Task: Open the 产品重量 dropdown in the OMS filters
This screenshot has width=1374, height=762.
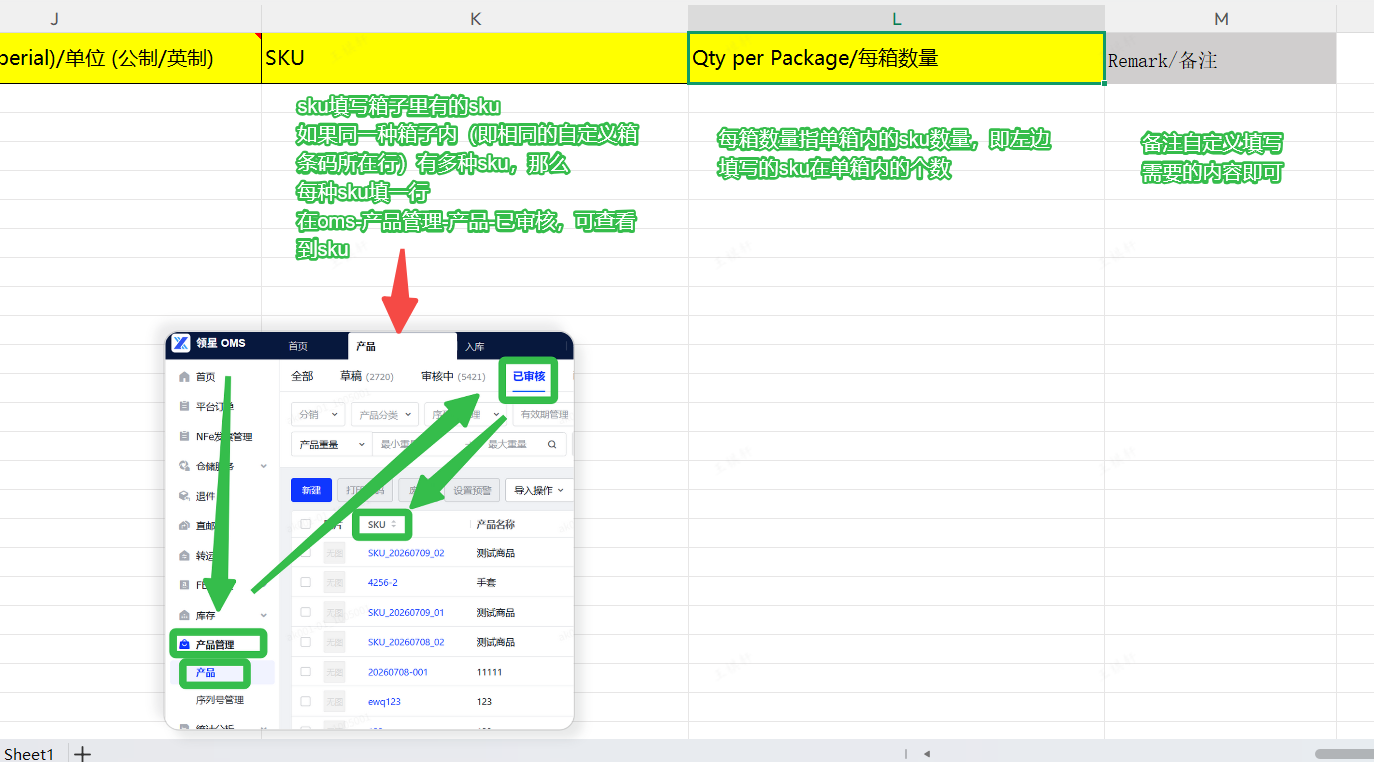Action: click(x=331, y=445)
